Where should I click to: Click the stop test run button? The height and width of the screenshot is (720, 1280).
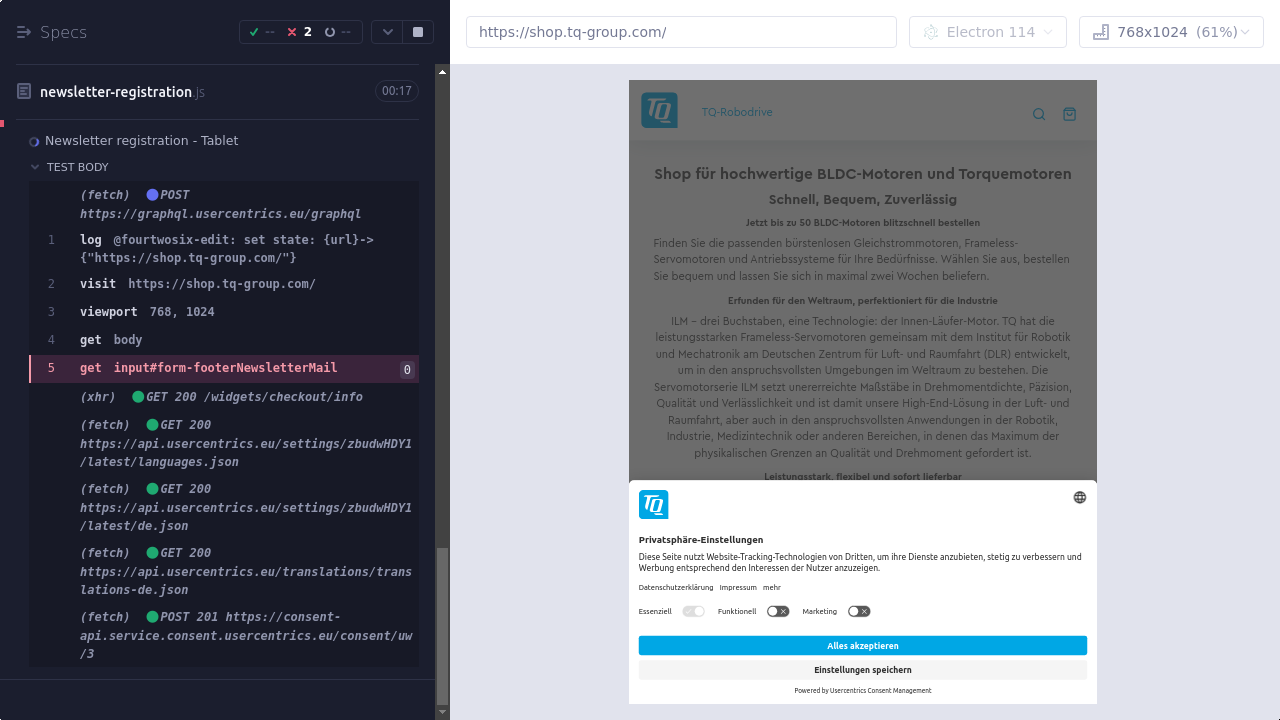coord(417,32)
